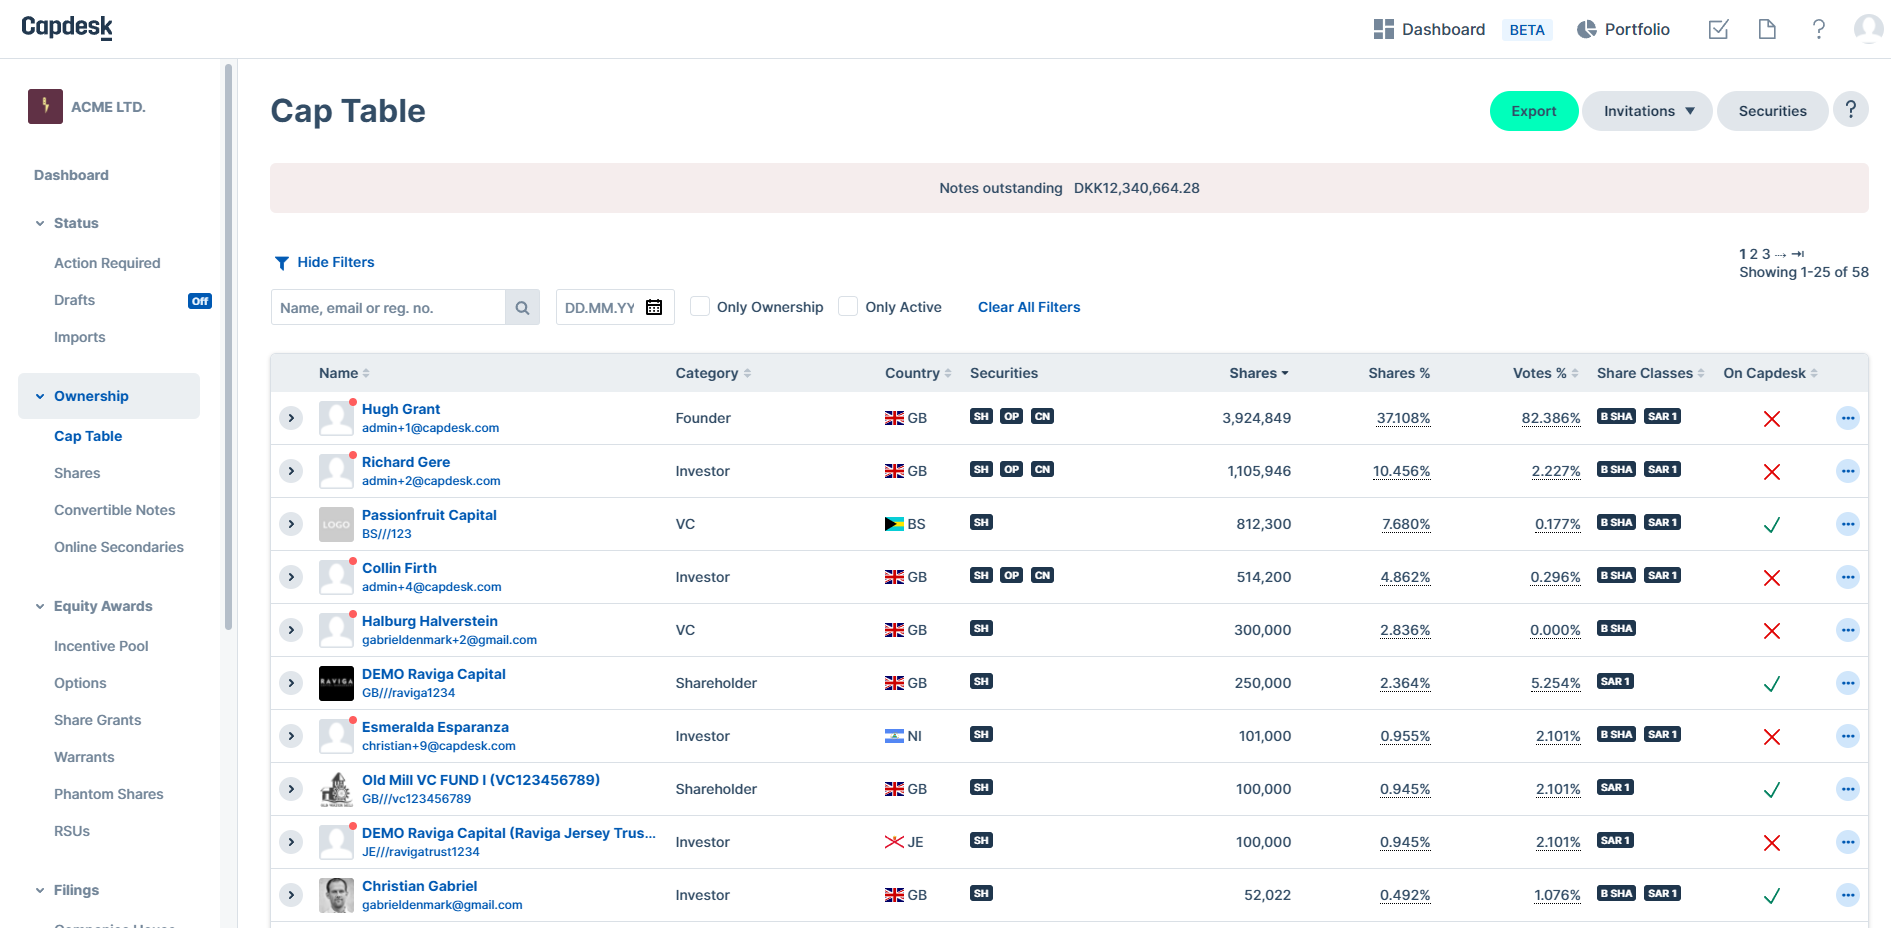Toggle the Drafts Off switch
This screenshot has width=1891, height=928.
200,301
